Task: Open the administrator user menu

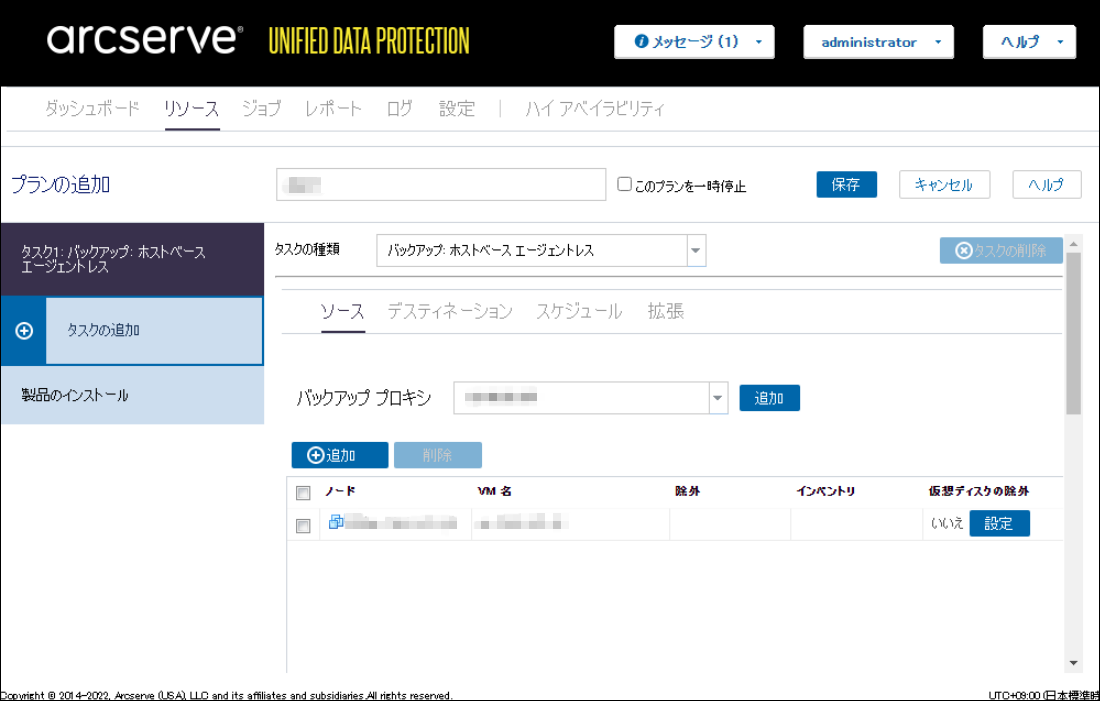Action: (x=878, y=42)
